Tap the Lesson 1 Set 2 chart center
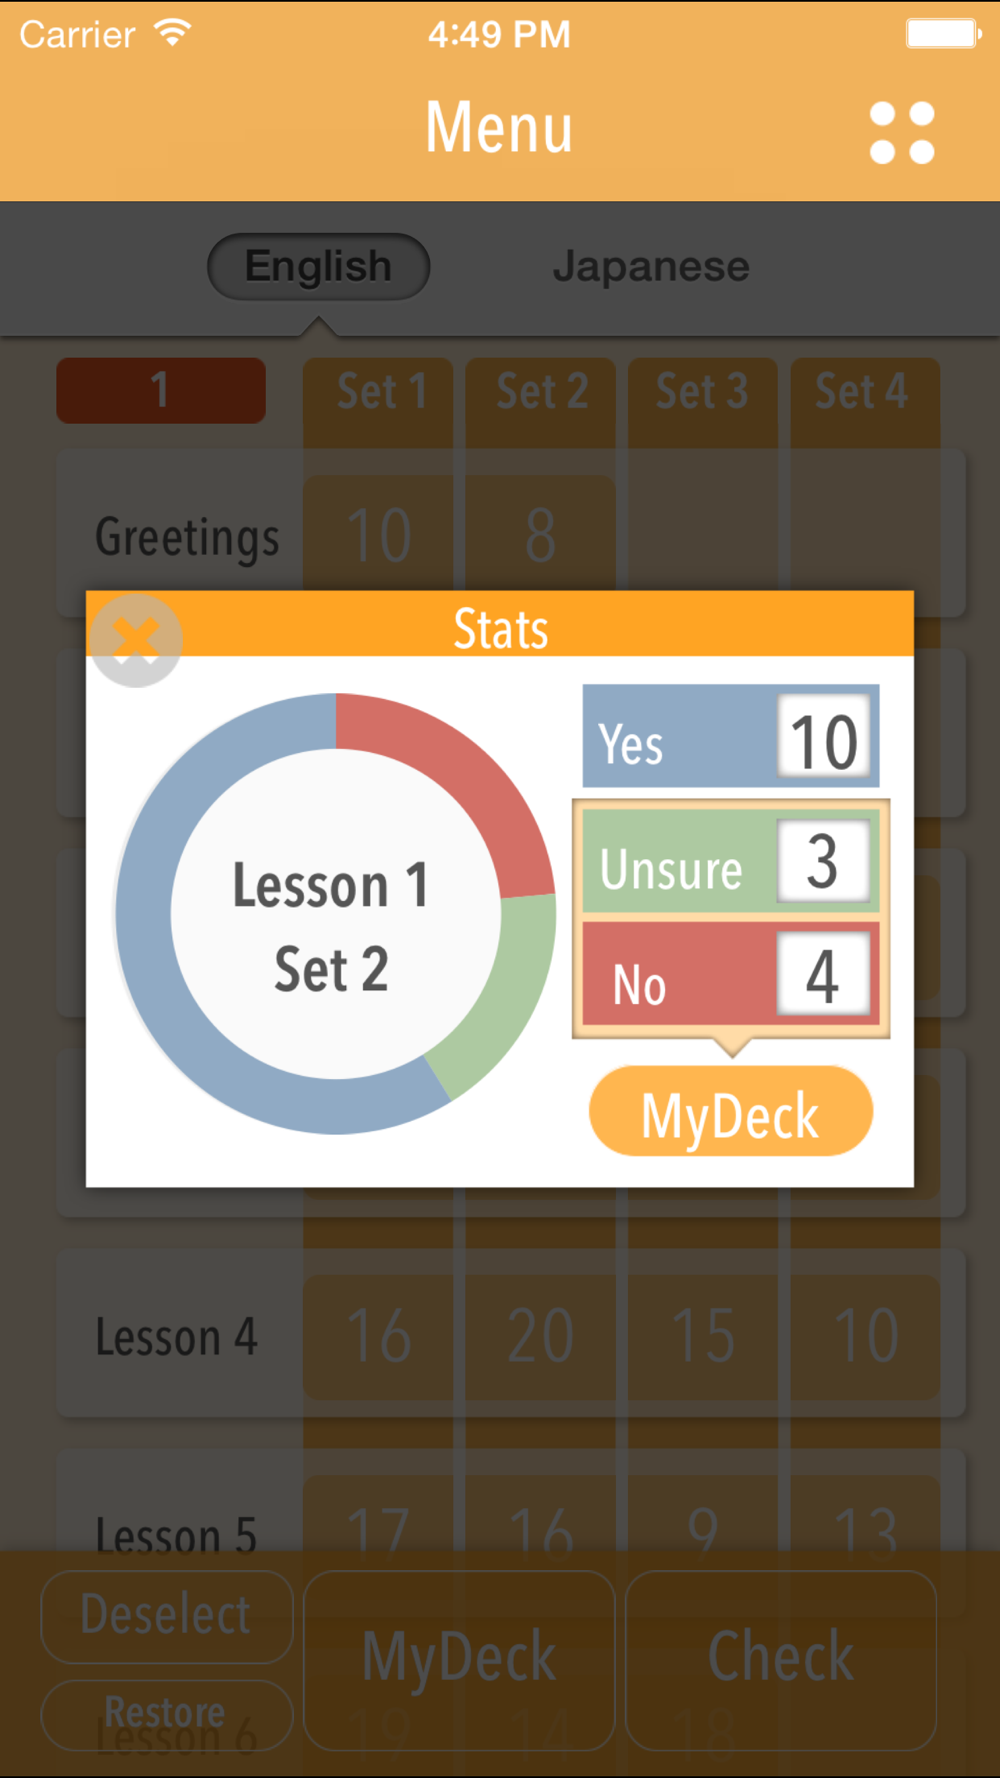 (333, 926)
